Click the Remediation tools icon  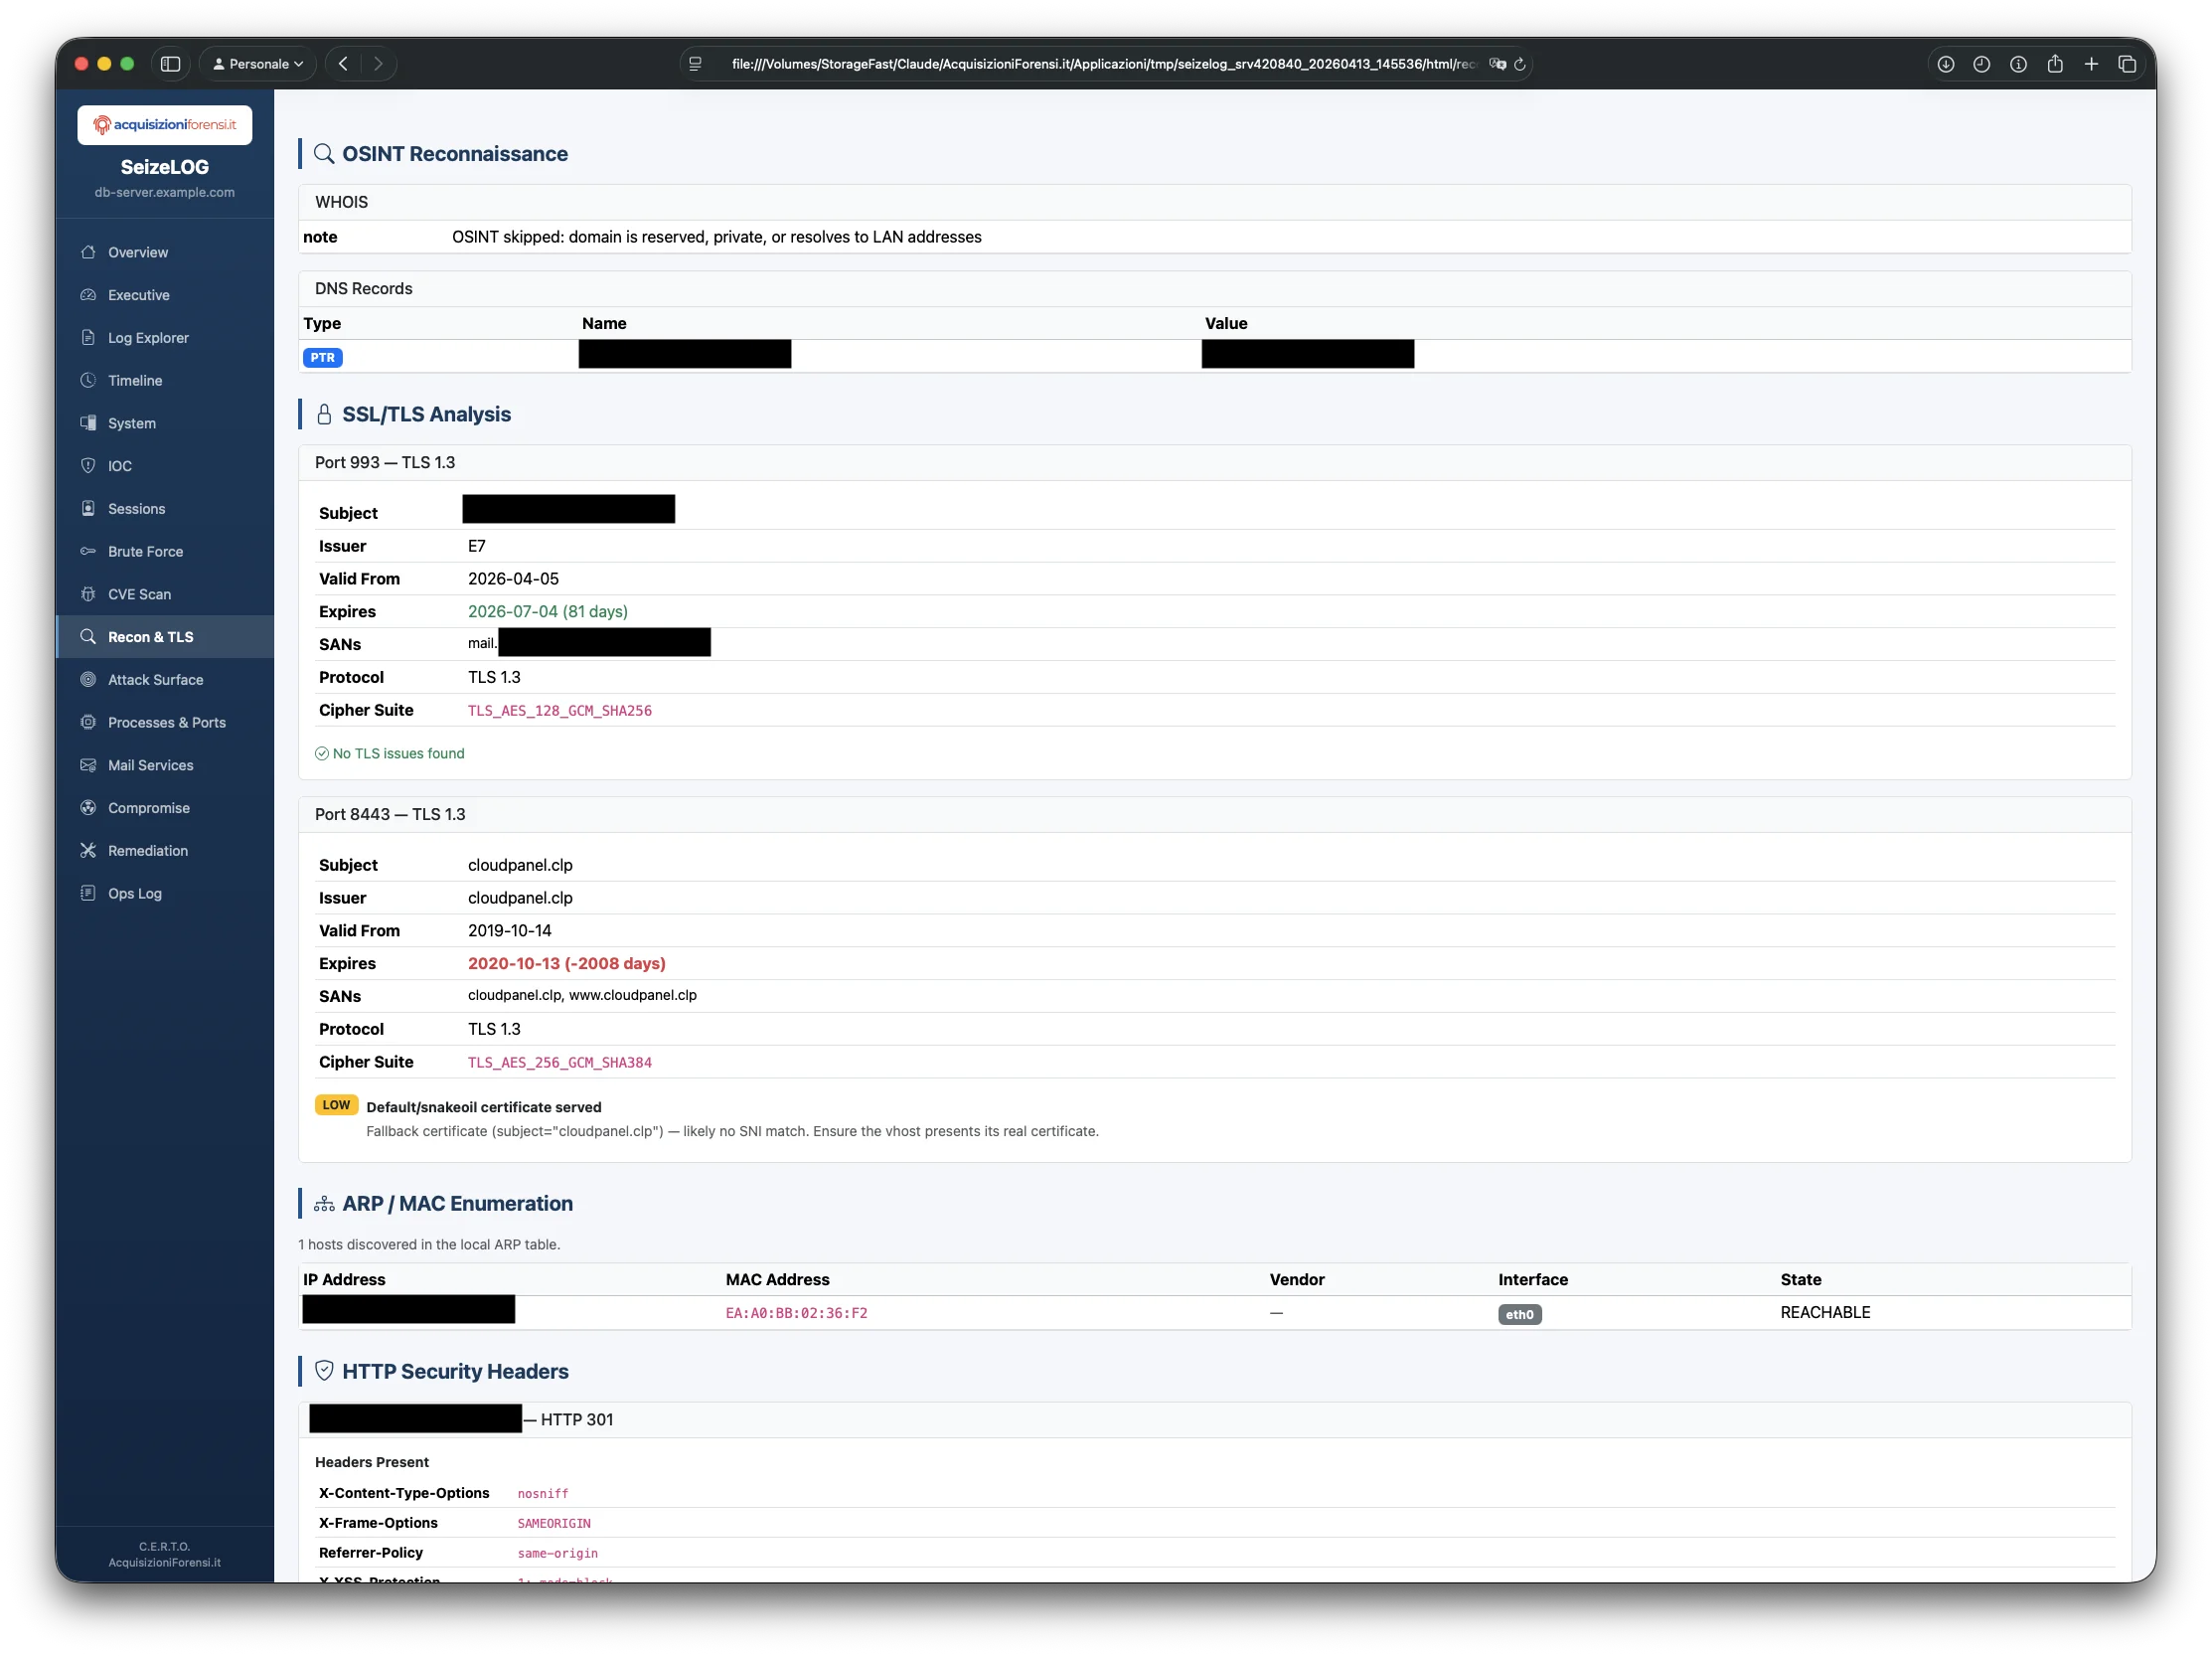pos(88,850)
